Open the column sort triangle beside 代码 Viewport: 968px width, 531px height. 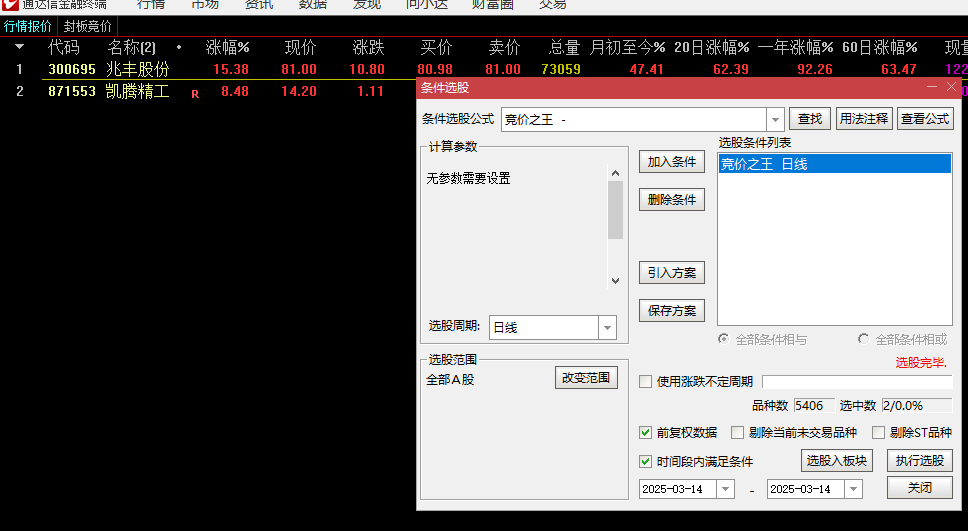(19, 47)
